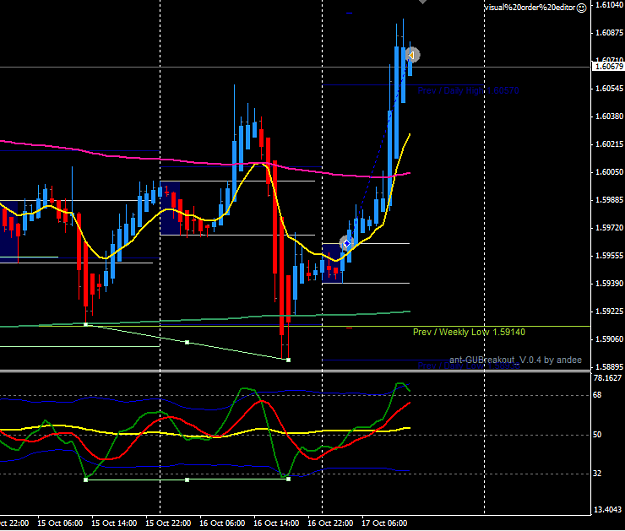Click the 1.60380 price scale value
The height and width of the screenshot is (531, 625).
tap(609, 116)
